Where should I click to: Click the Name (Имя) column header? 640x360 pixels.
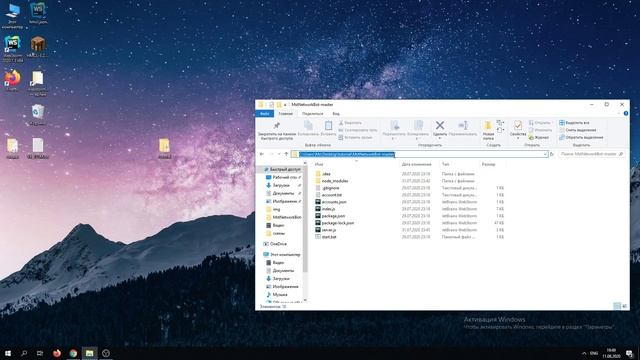point(319,164)
